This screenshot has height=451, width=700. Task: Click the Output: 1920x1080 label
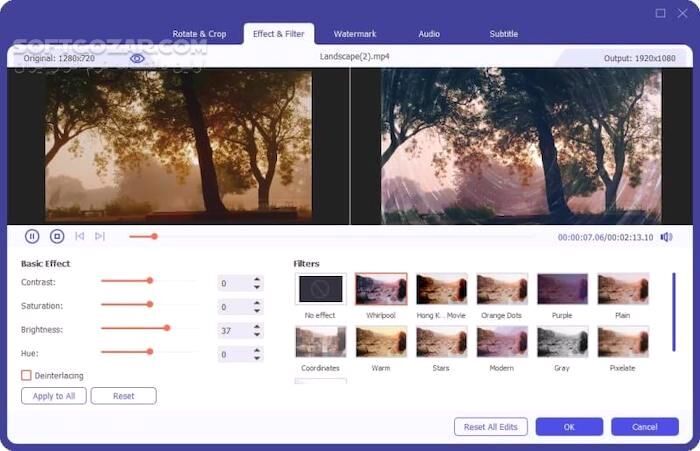[639, 58]
